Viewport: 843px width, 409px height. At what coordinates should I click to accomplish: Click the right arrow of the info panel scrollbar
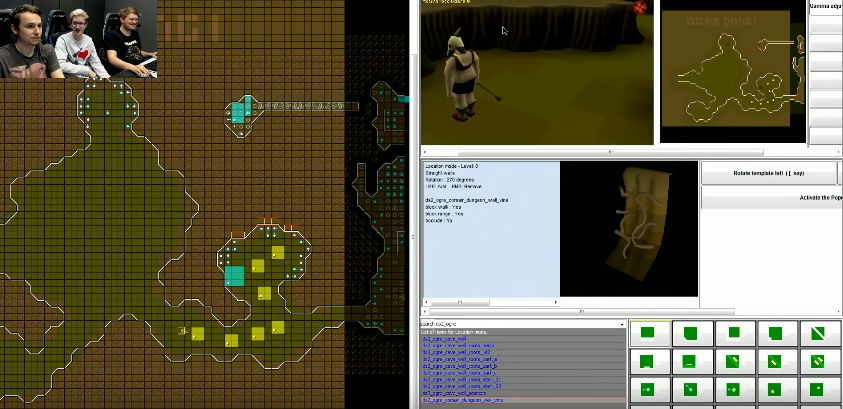[x=556, y=303]
